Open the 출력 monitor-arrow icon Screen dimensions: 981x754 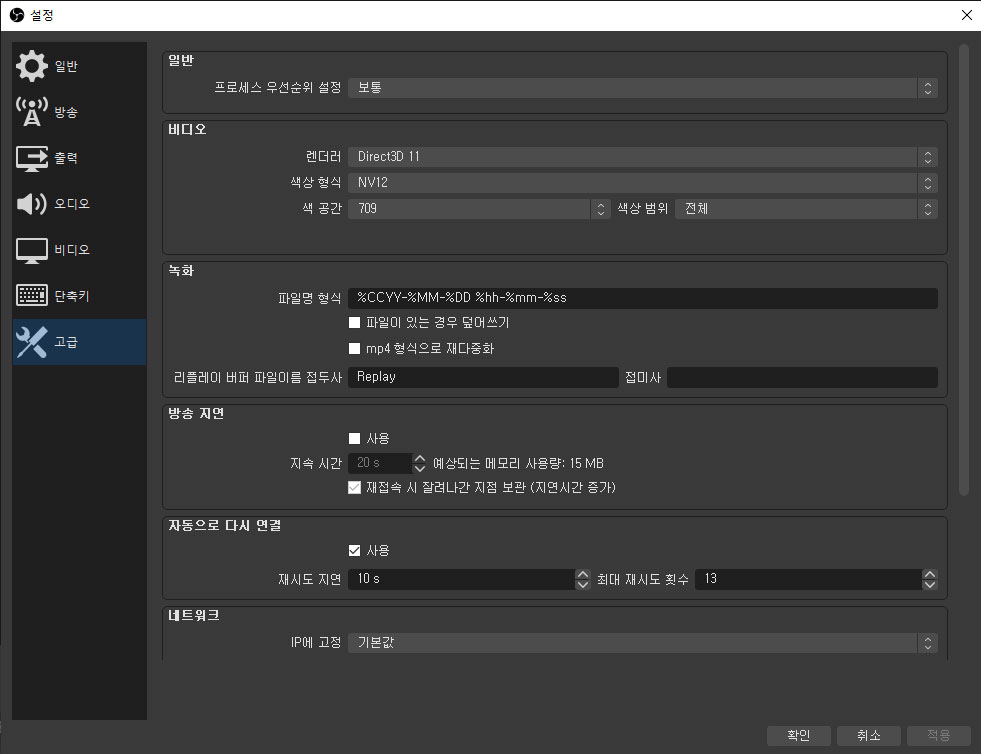(31, 158)
